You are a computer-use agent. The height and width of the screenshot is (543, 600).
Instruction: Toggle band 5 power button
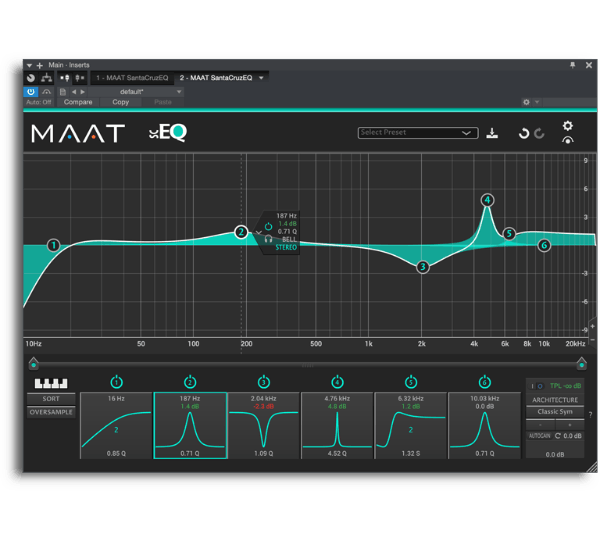tap(411, 382)
